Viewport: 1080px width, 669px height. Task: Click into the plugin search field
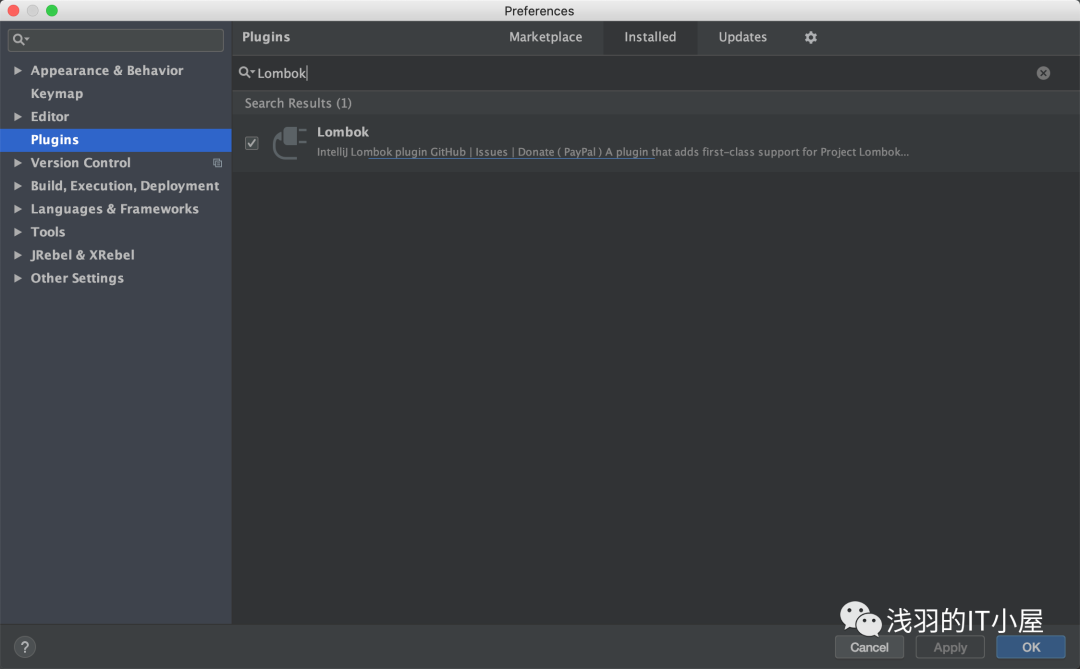[641, 73]
